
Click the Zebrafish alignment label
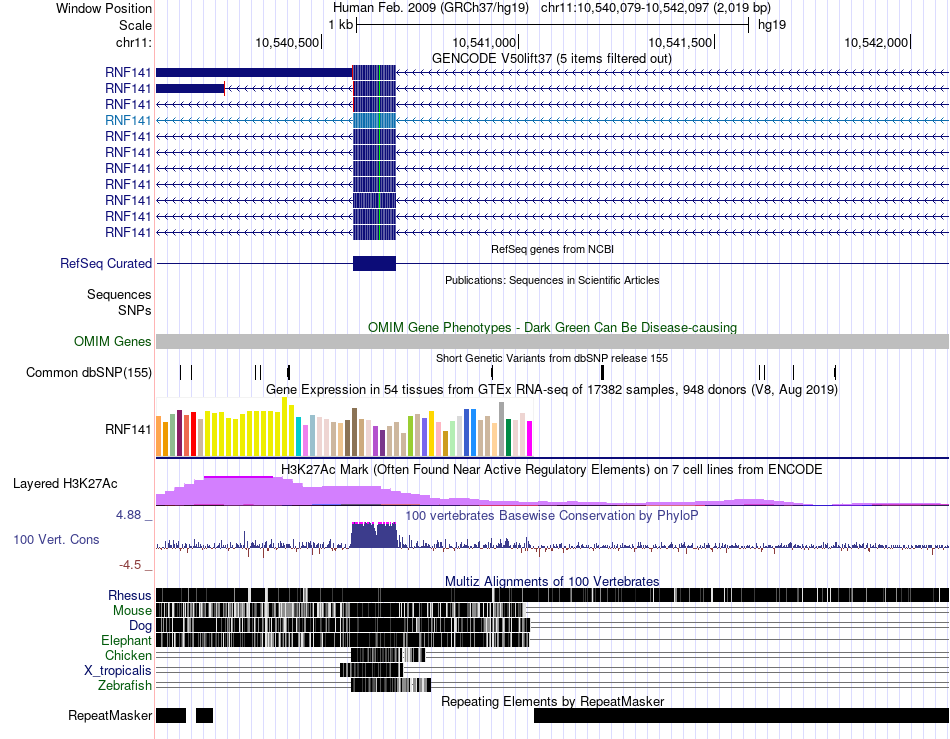(125, 686)
